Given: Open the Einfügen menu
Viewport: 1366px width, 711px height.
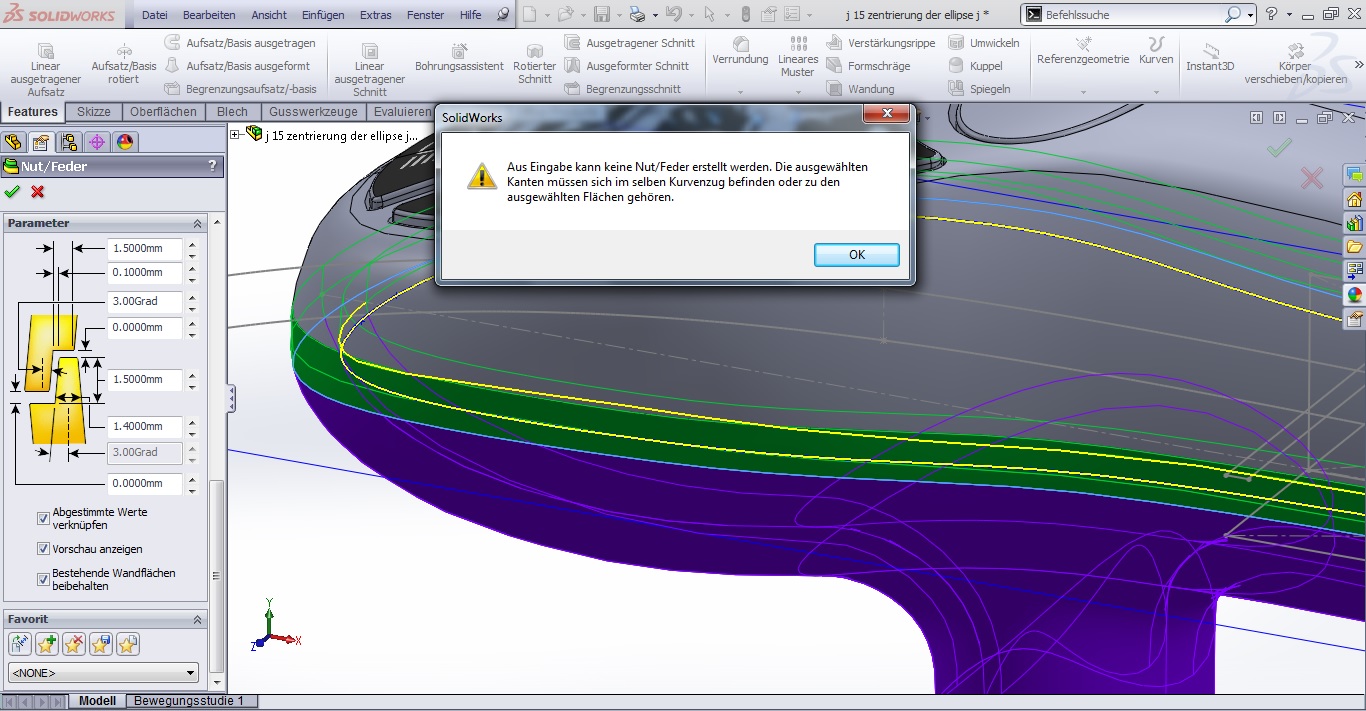Looking at the screenshot, I should (323, 15).
